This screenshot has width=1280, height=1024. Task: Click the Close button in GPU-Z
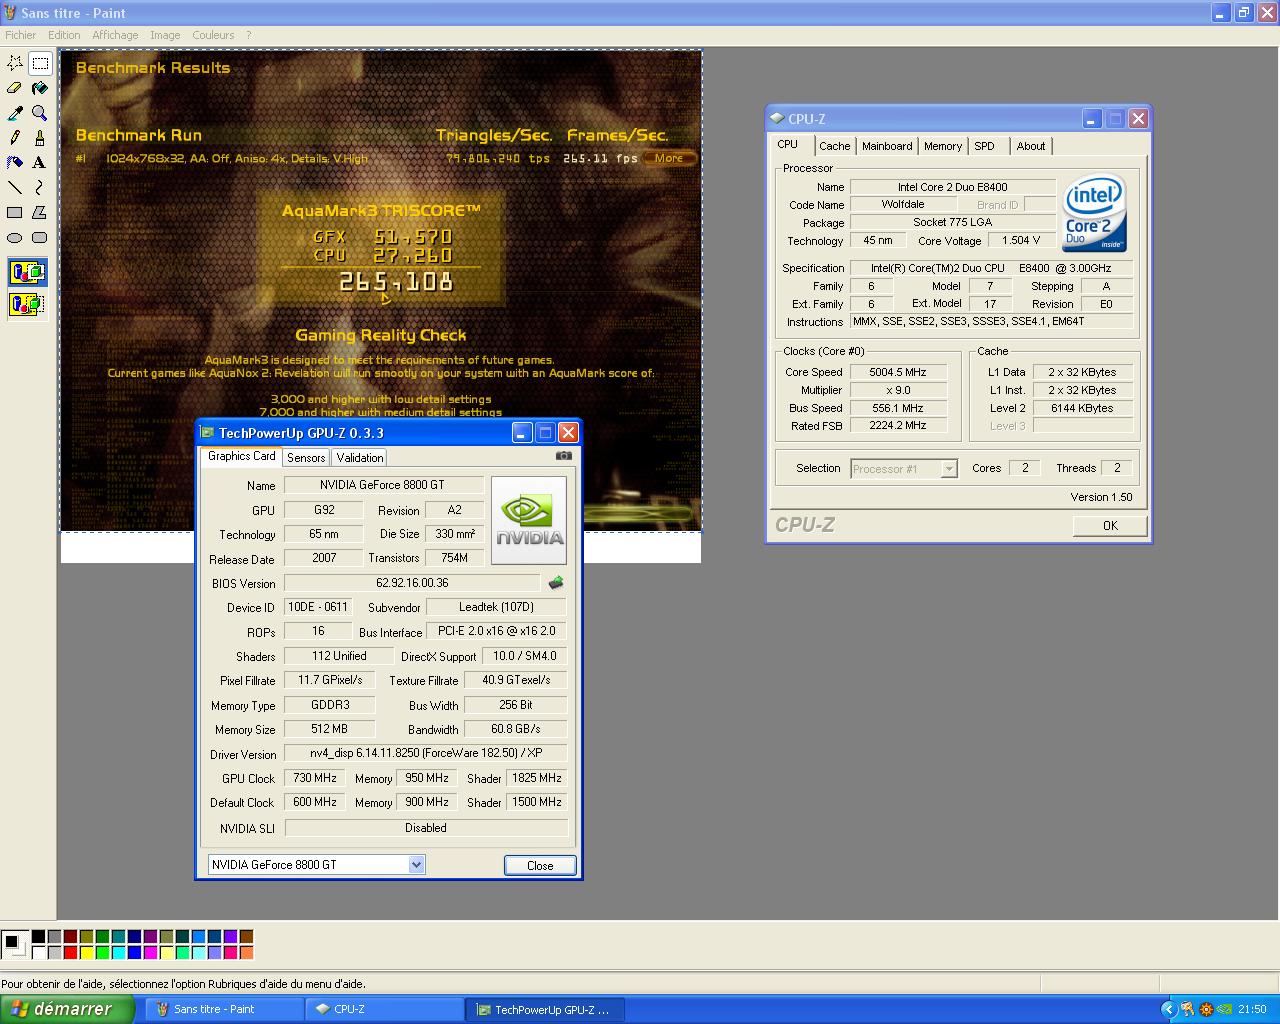coord(540,866)
